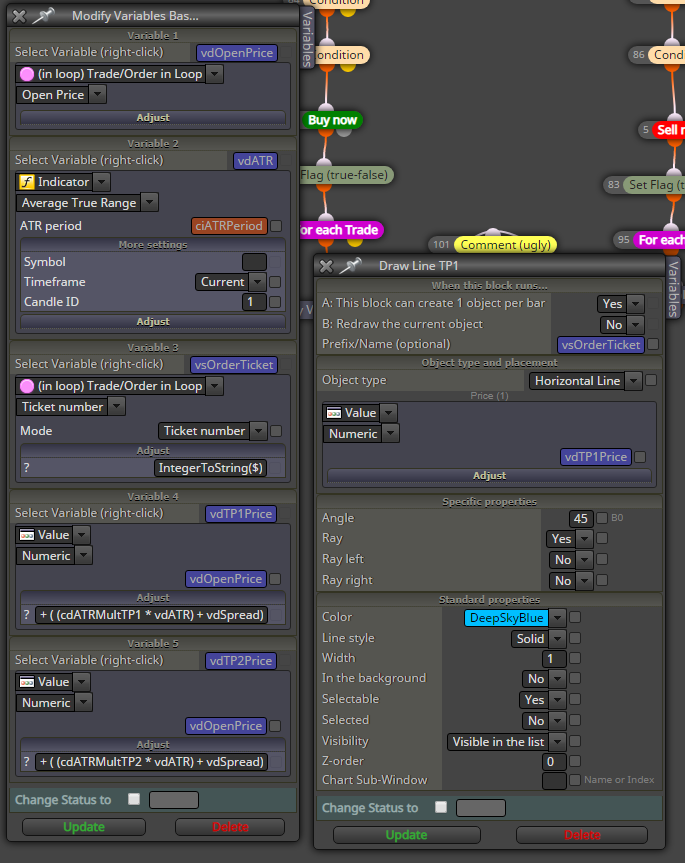Click the question mark beside the cdATRMultTP2 formula
685x863 pixels.
tap(26, 762)
